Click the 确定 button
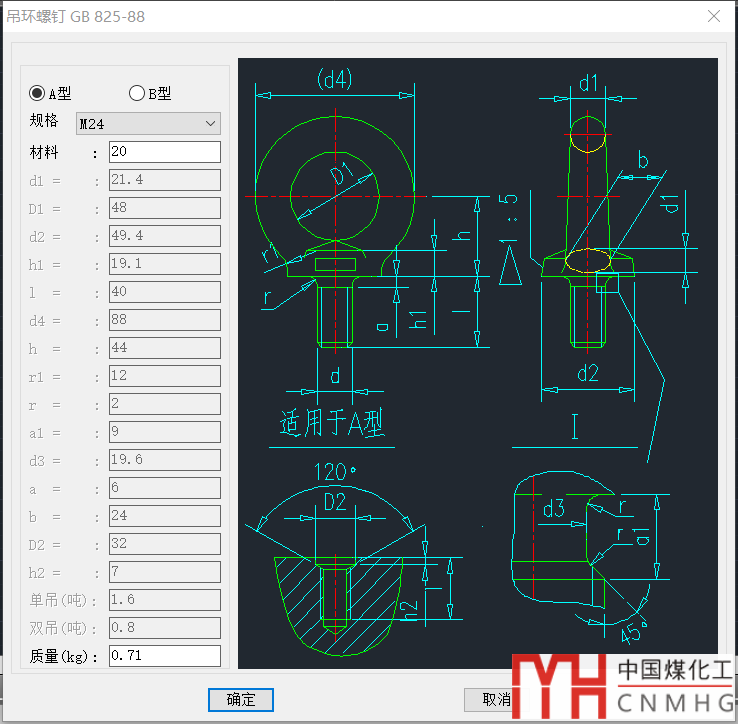This screenshot has height=724, width=738. [x=241, y=700]
